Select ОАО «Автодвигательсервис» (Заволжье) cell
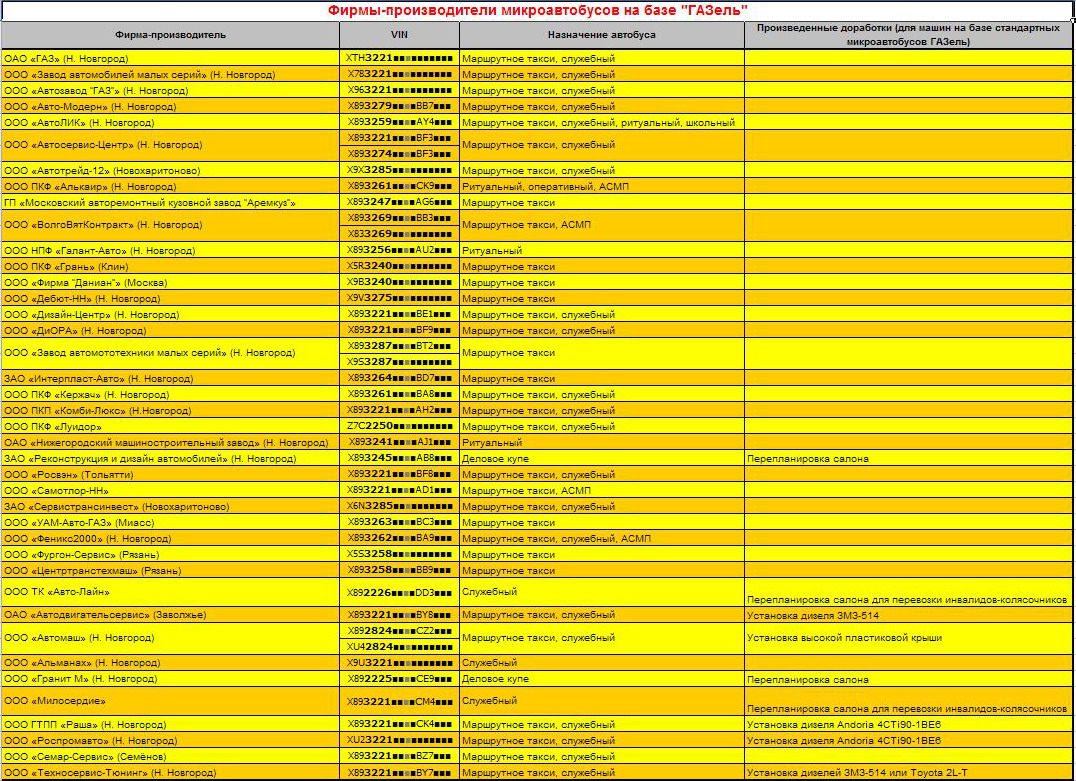The image size is (1076, 781). 170,615
